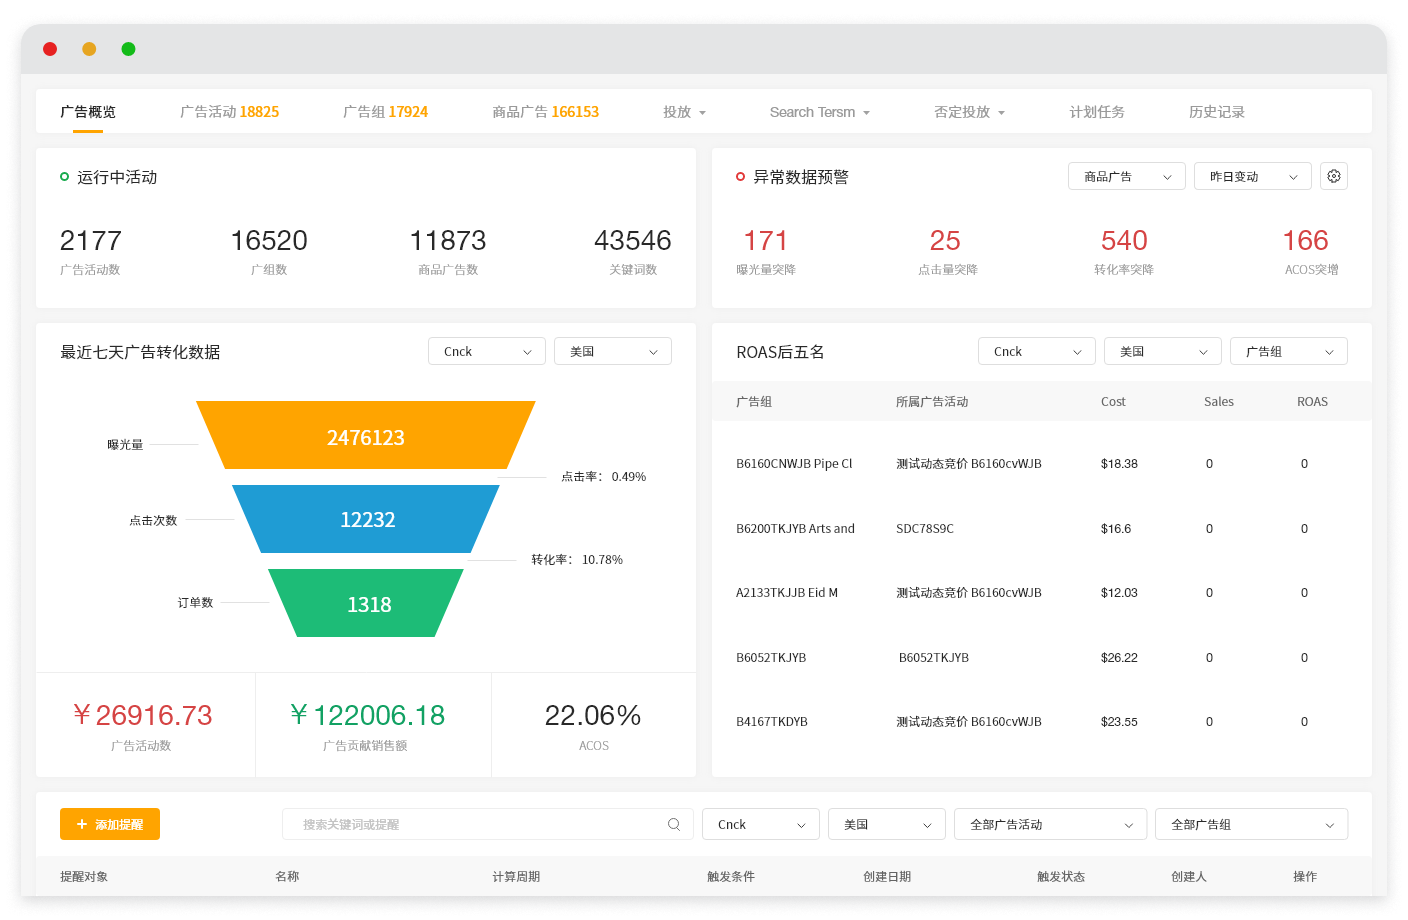Open the 美国 dropdown in funnel panel
1408x920 pixels.
click(x=613, y=351)
